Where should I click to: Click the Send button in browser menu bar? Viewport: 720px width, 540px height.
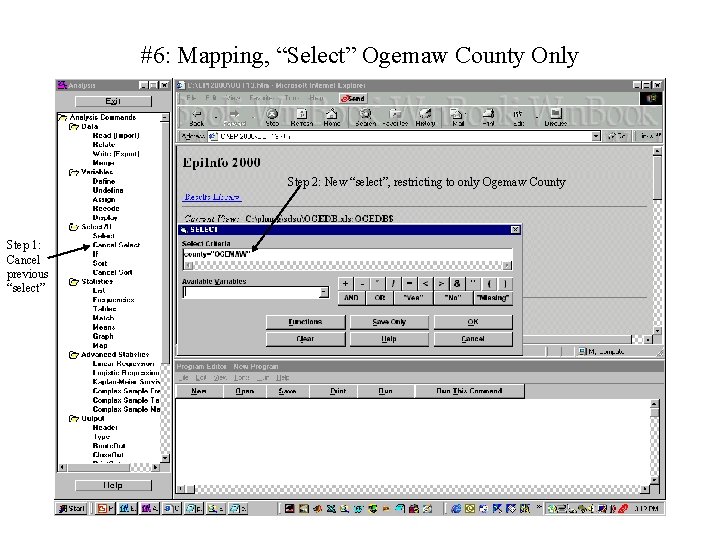click(x=353, y=98)
